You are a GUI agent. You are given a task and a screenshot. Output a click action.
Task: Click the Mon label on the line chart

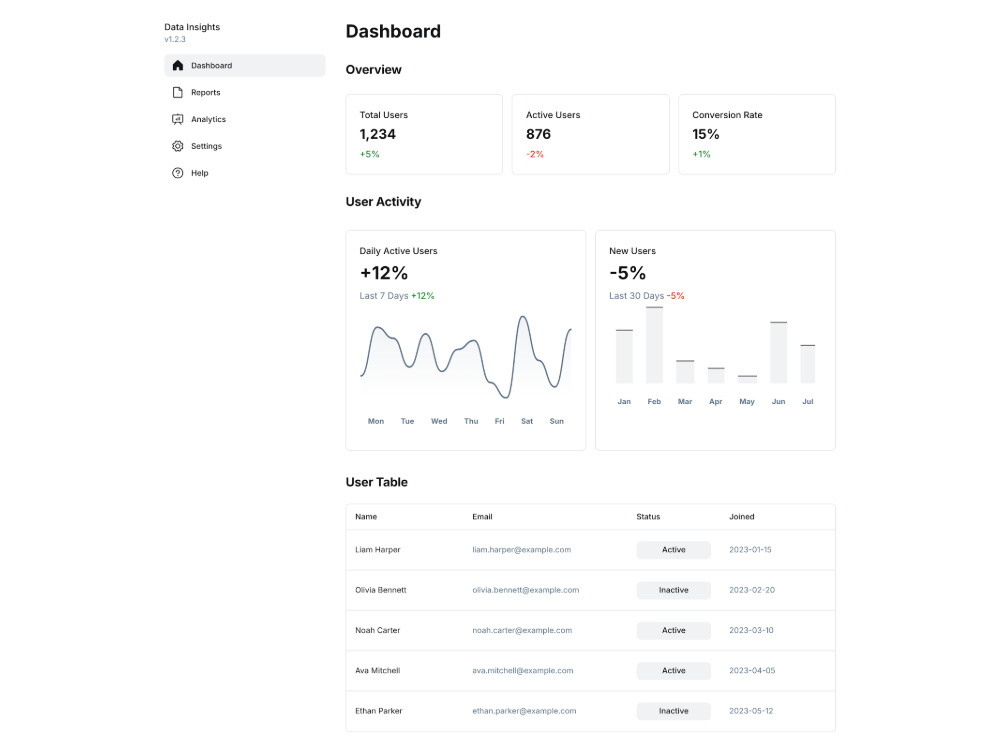(376, 422)
